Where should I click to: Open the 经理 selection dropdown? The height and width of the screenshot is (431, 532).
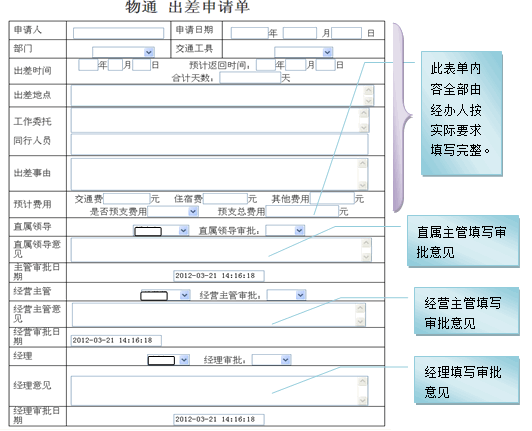point(168,360)
